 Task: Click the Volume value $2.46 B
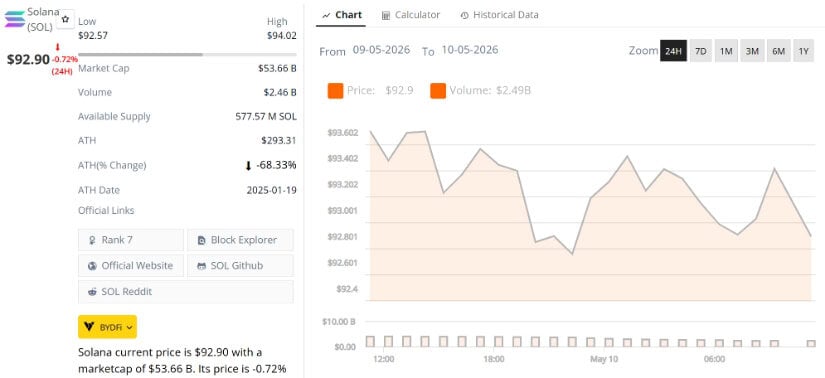click(280, 93)
